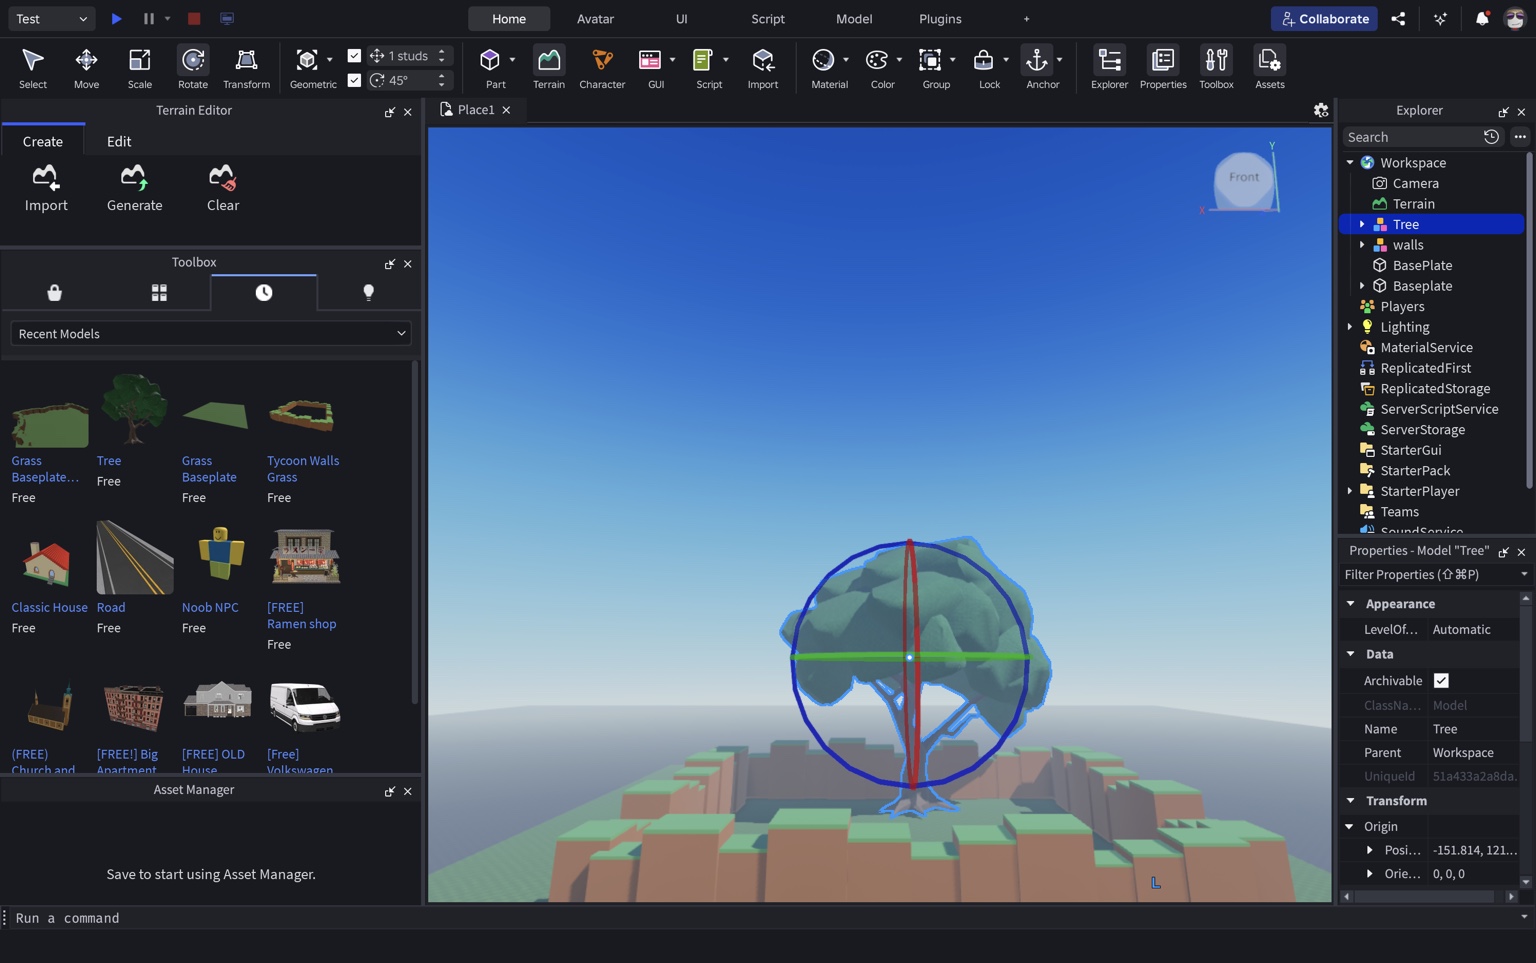1536x963 pixels.
Task: Switch to the Model ribbon tab
Action: coord(853,18)
